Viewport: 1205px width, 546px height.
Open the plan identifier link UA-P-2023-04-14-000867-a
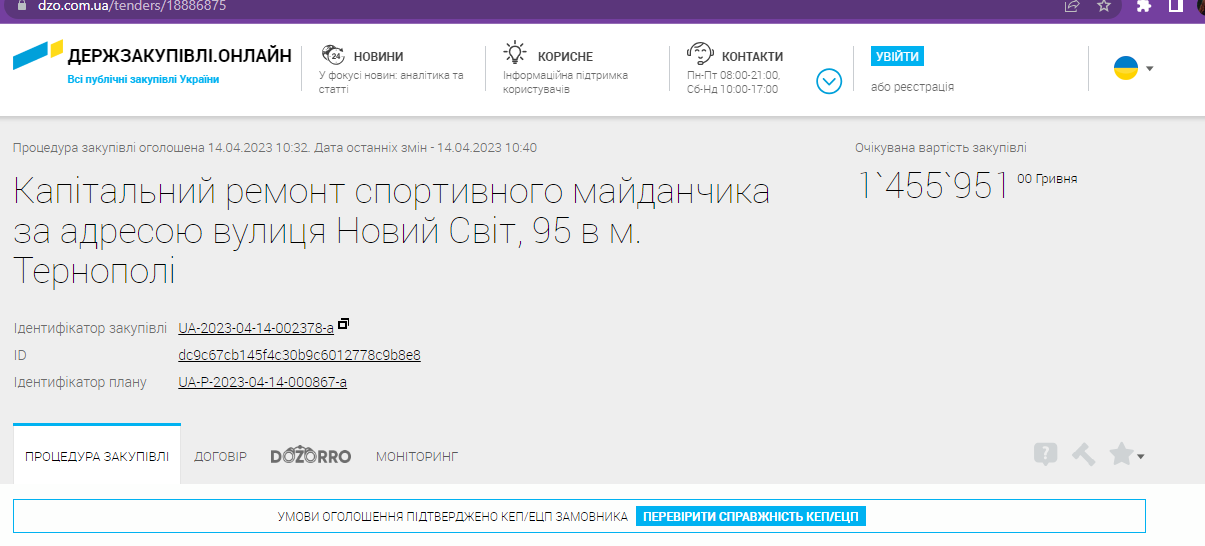pyautogui.click(x=262, y=382)
